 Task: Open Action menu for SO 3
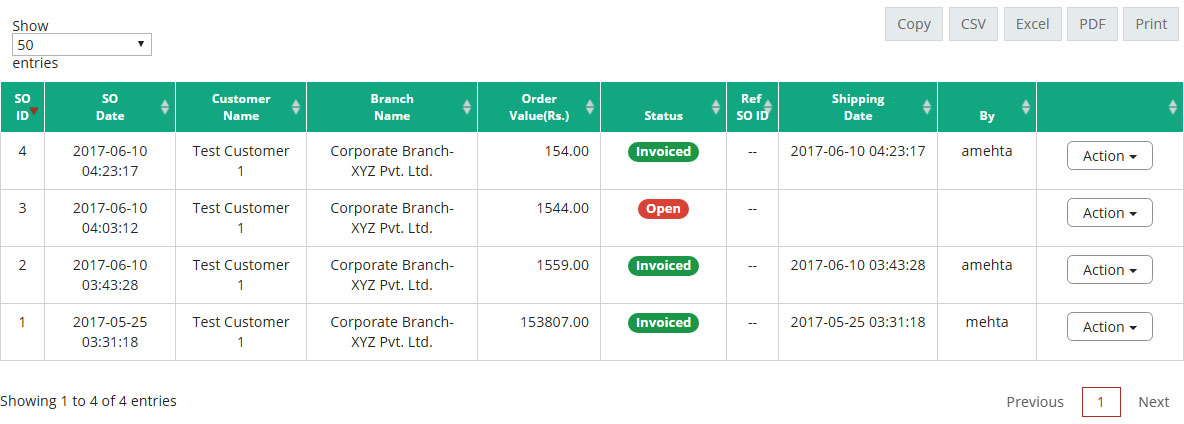(1109, 213)
